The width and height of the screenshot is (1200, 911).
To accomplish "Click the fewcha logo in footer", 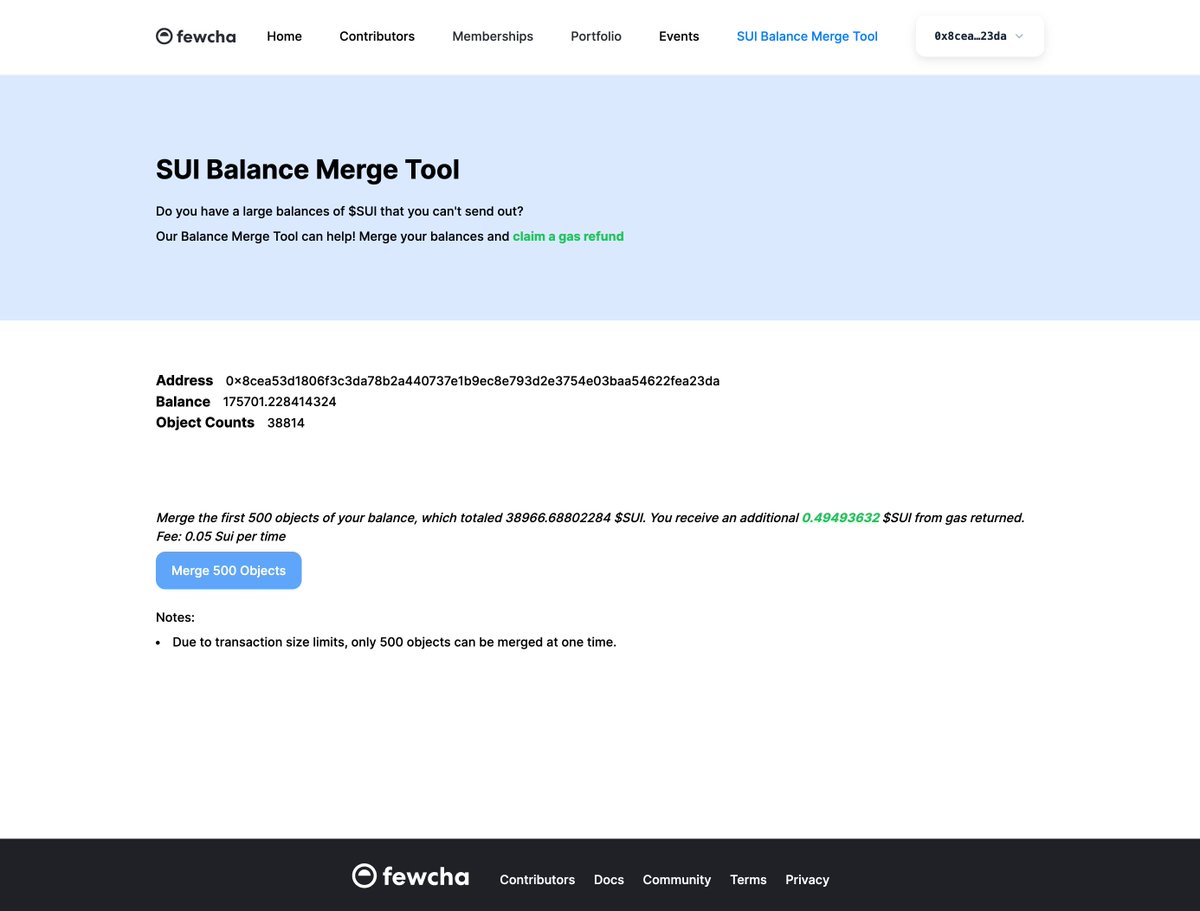I will point(410,876).
